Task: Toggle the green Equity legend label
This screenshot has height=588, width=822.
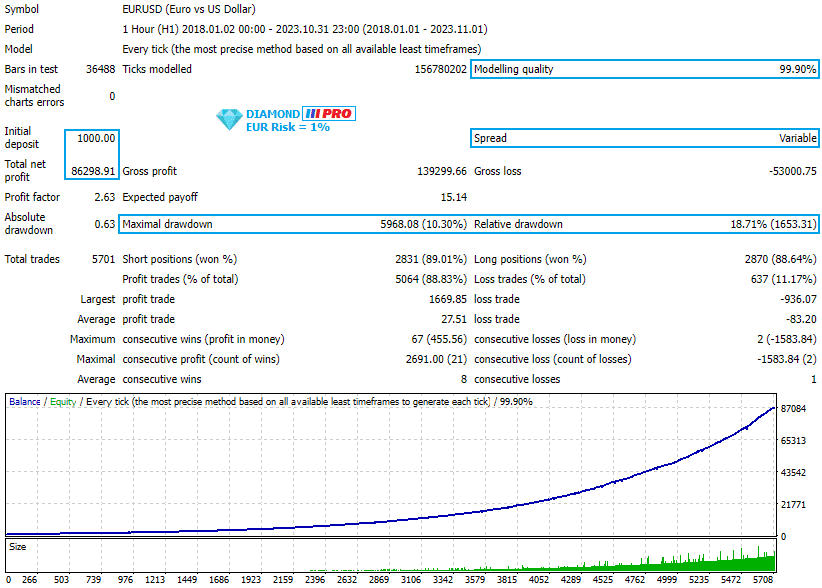Action: [x=61, y=401]
